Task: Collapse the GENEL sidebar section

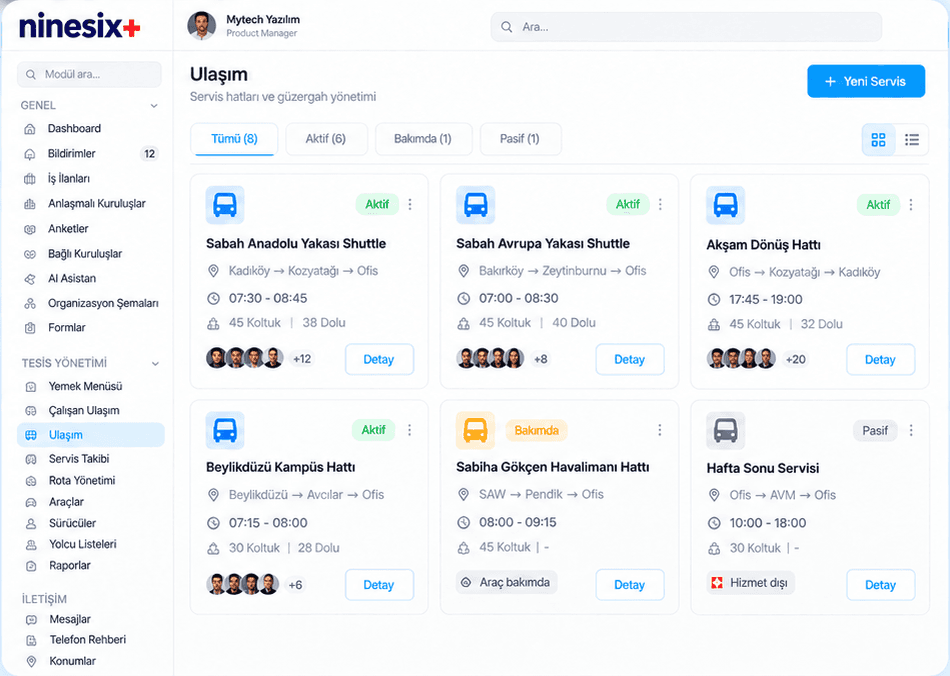Action: pos(154,106)
